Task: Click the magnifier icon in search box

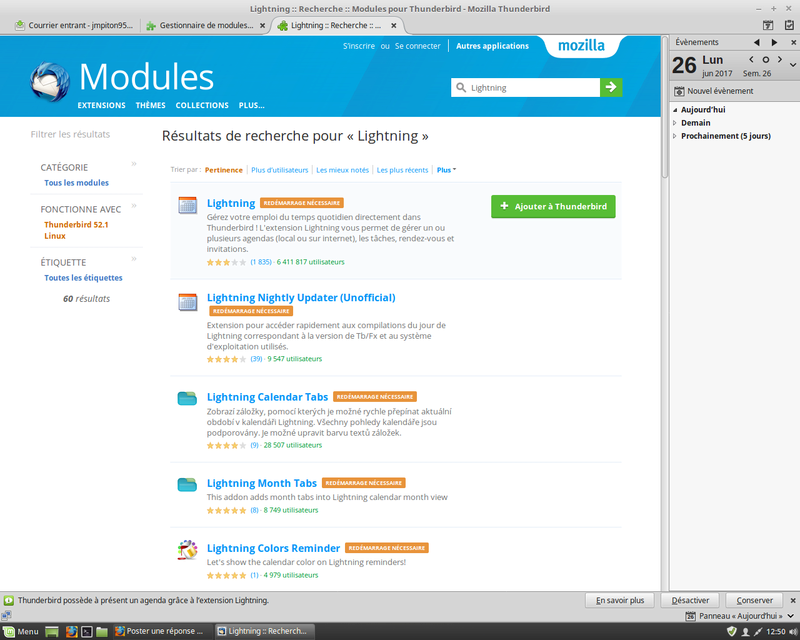Action: click(x=461, y=87)
